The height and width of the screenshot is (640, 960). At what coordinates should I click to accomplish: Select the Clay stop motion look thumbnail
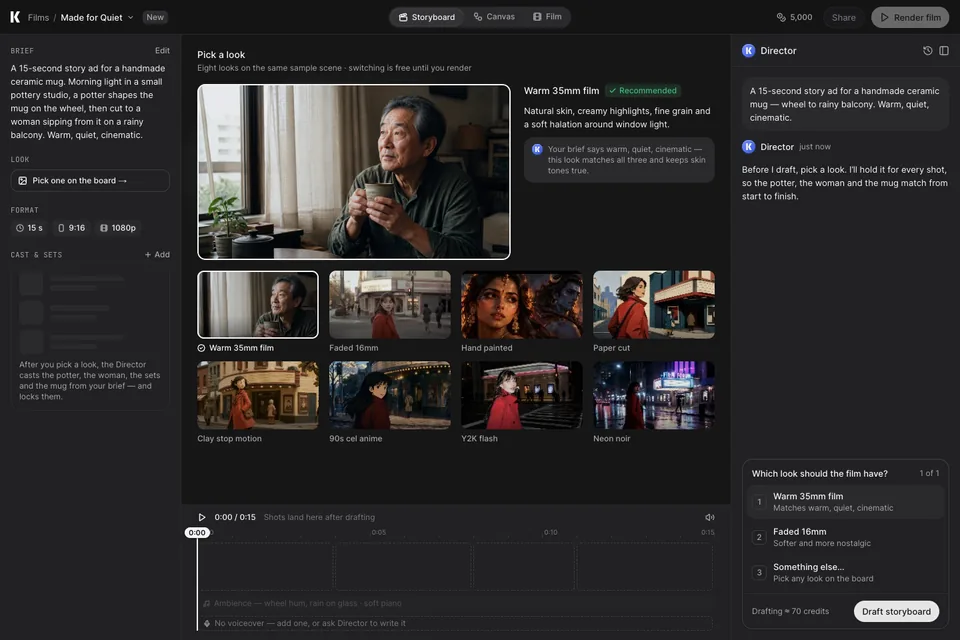point(258,395)
